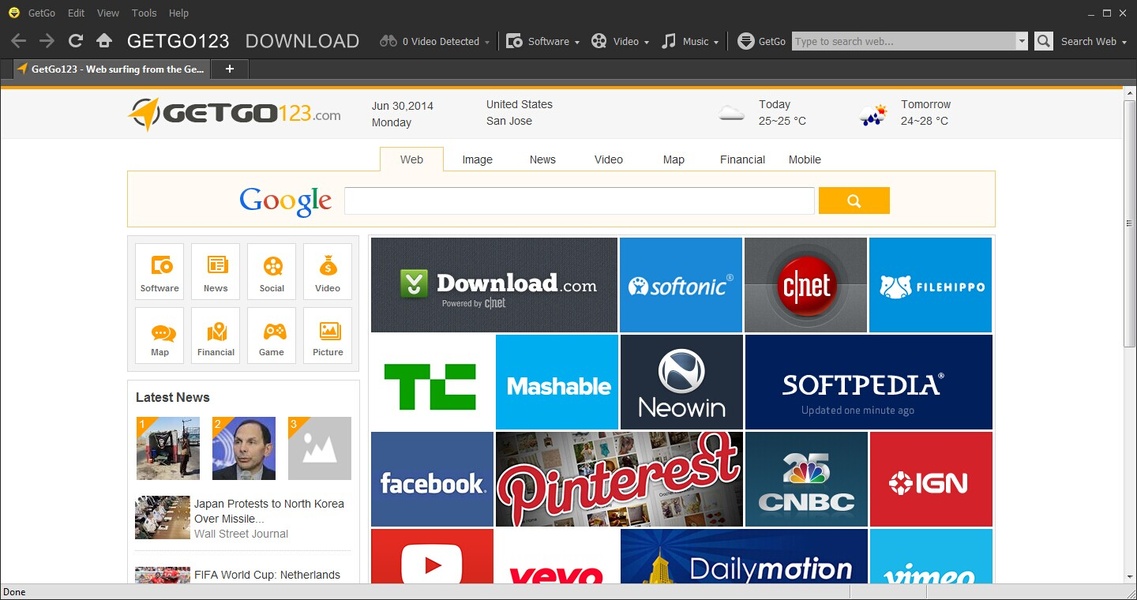Click the GetGo smiley app icon
1137x600 pixels.
[x=14, y=12]
